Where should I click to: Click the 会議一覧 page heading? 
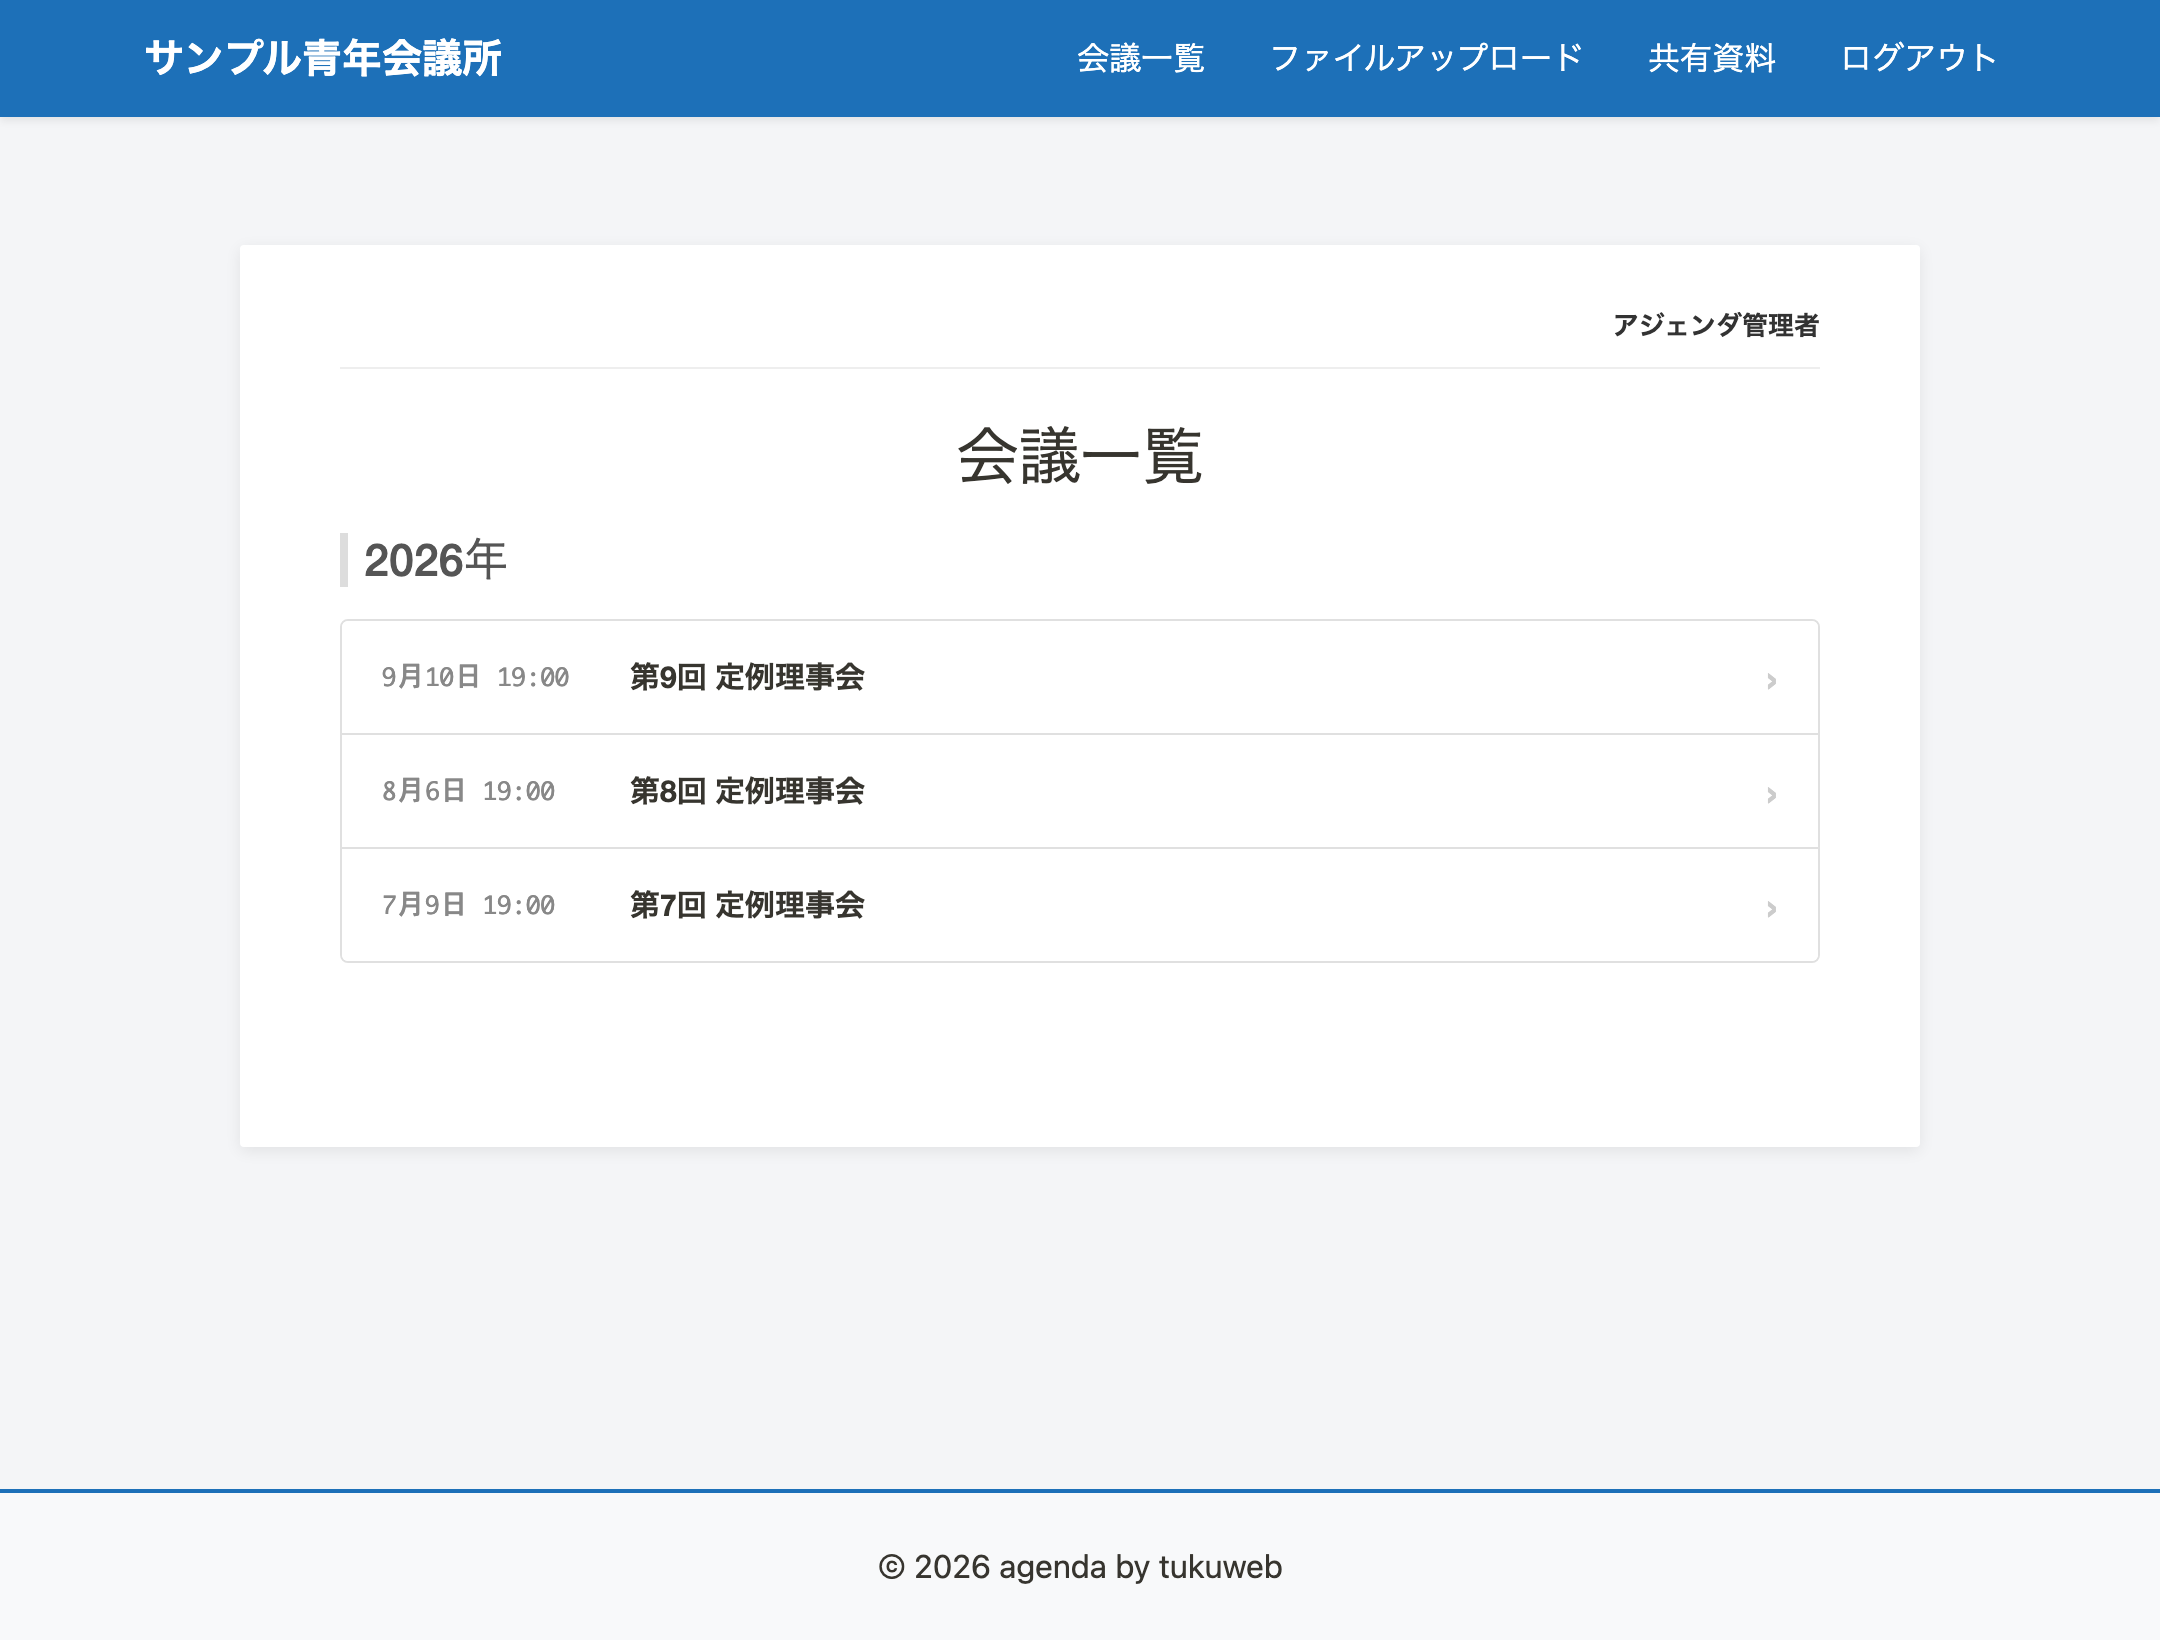[1080, 456]
